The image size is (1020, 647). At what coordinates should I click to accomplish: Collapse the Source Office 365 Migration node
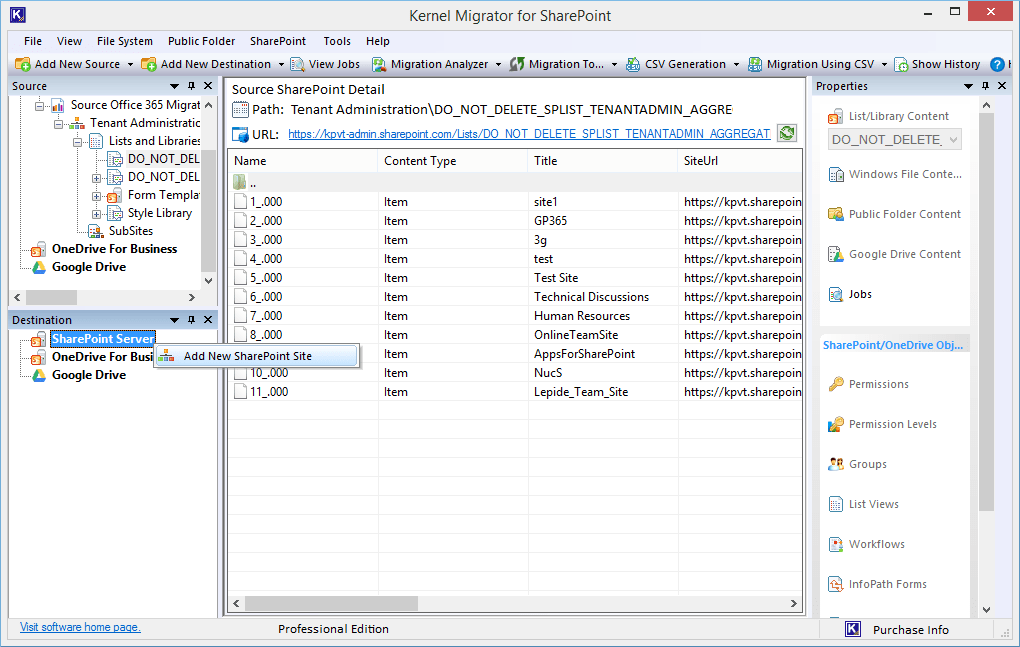[x=40, y=105]
